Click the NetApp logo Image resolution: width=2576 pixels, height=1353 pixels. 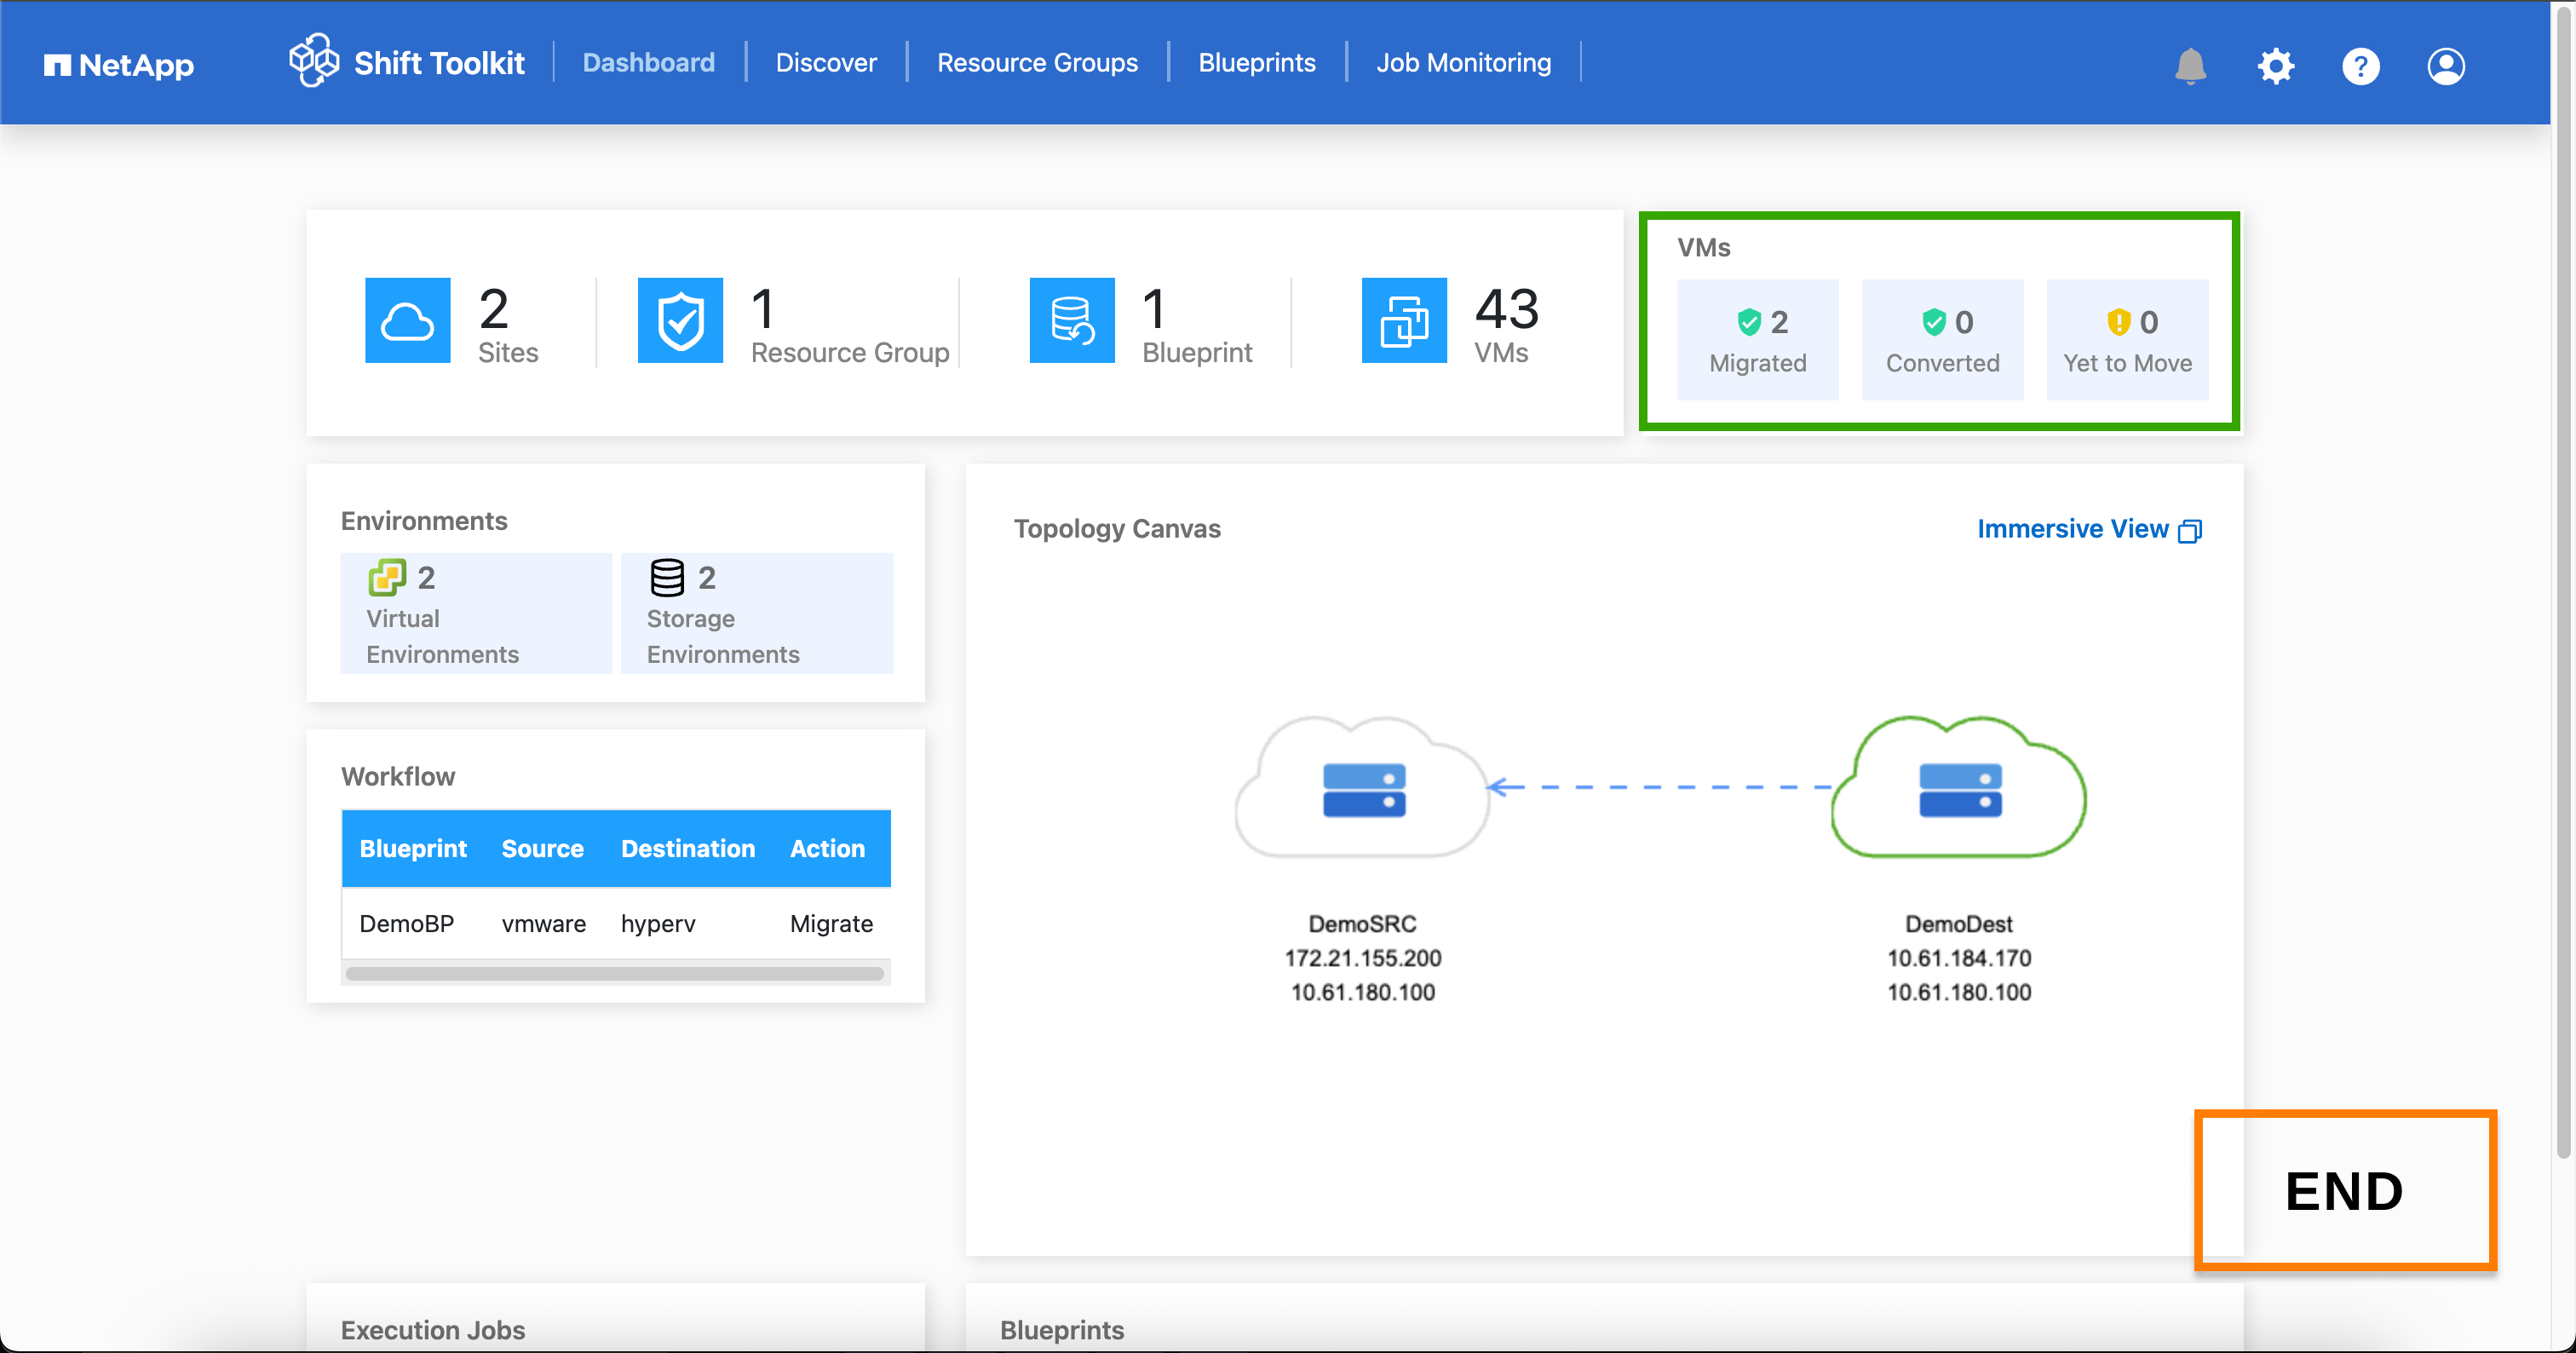click(x=118, y=65)
